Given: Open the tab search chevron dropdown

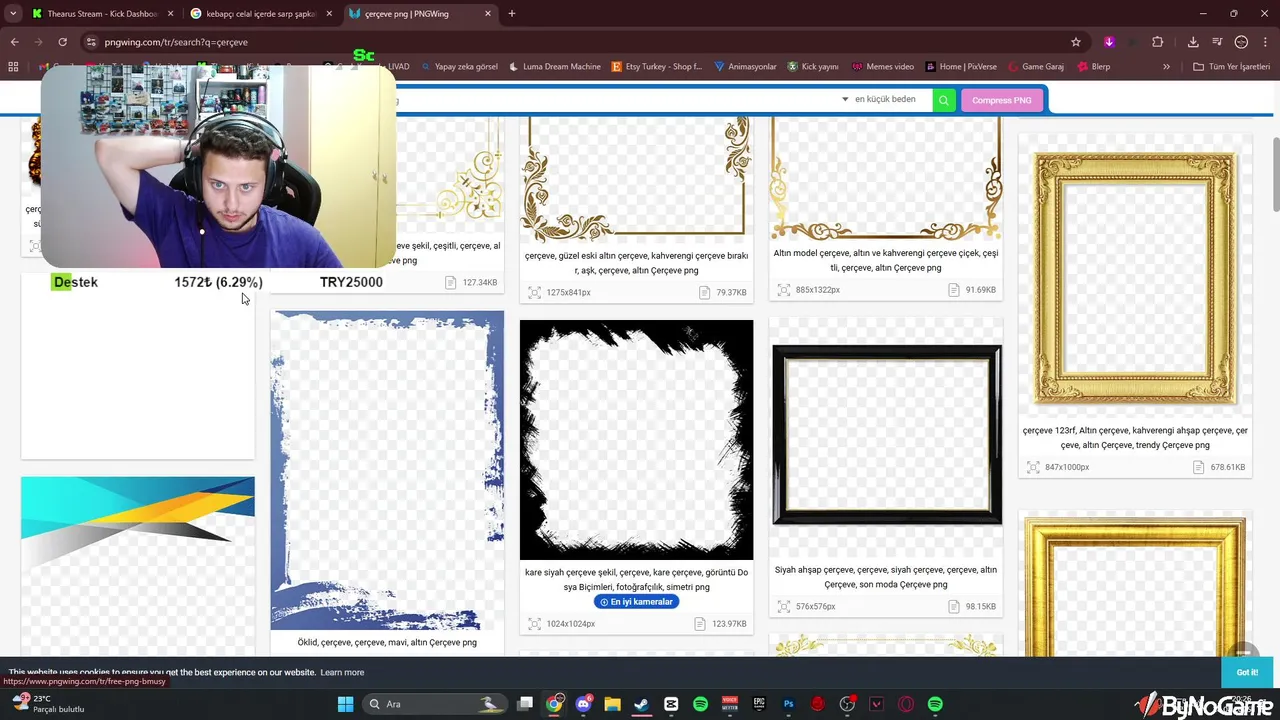Looking at the screenshot, I should tap(13, 14).
